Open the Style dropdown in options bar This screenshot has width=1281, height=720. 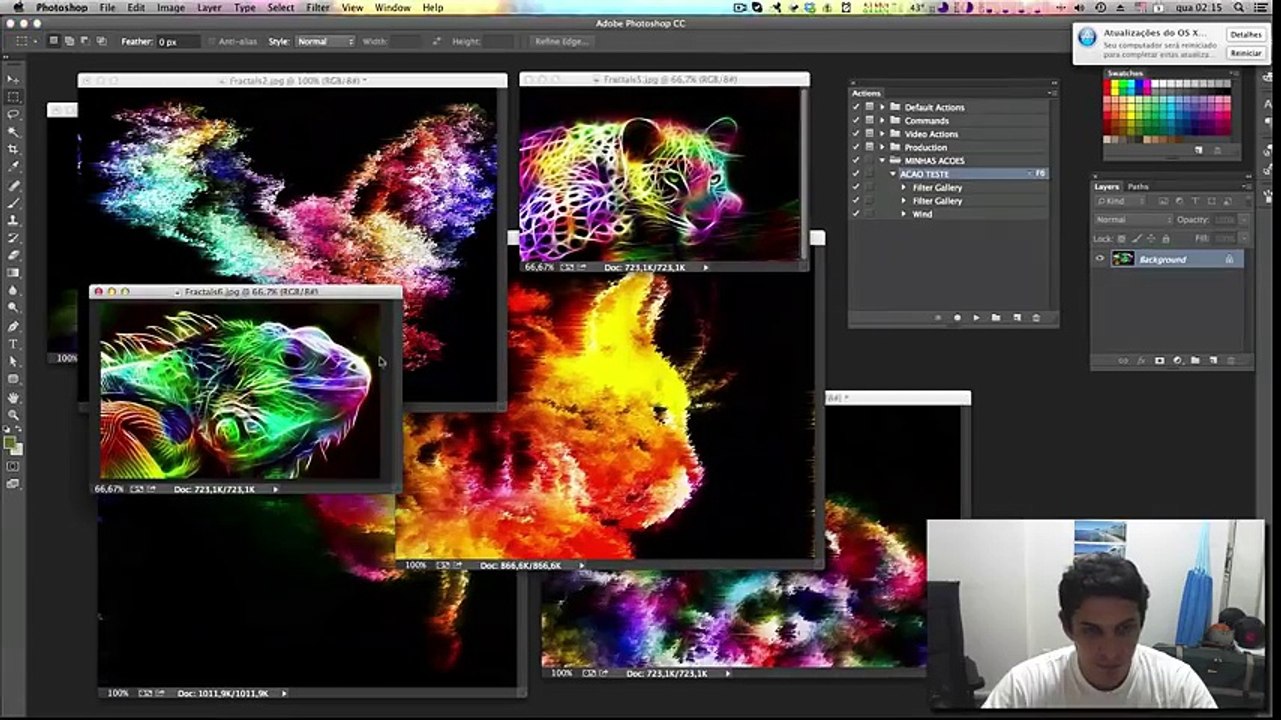pyautogui.click(x=325, y=41)
